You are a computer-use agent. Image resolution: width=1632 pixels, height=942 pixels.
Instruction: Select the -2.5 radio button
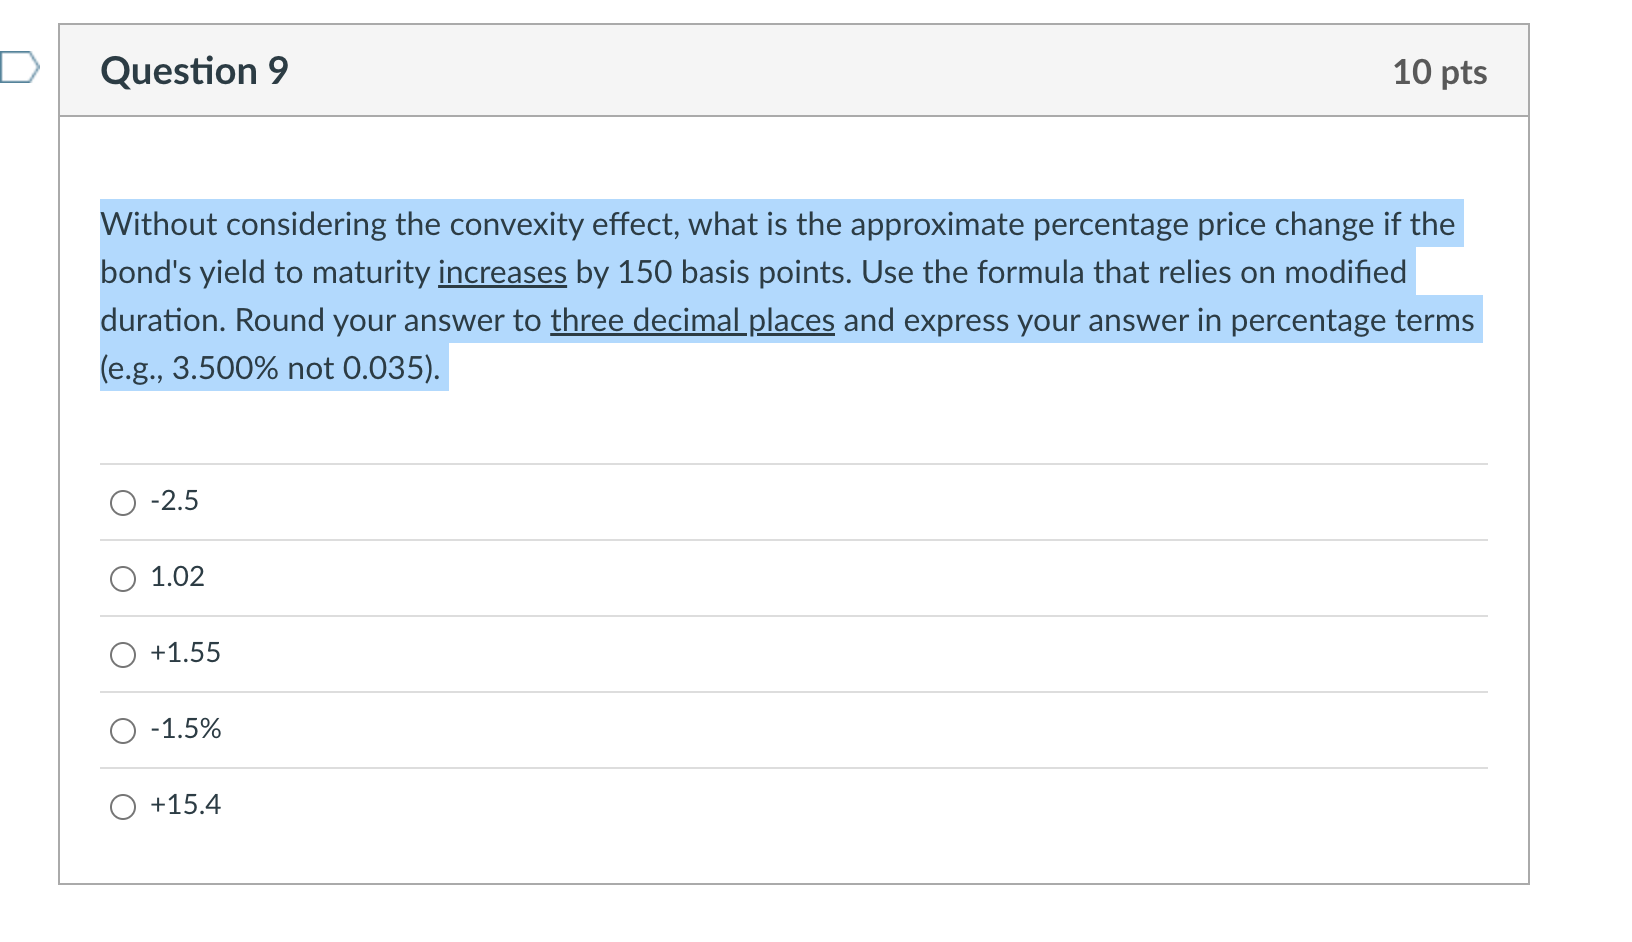(123, 502)
